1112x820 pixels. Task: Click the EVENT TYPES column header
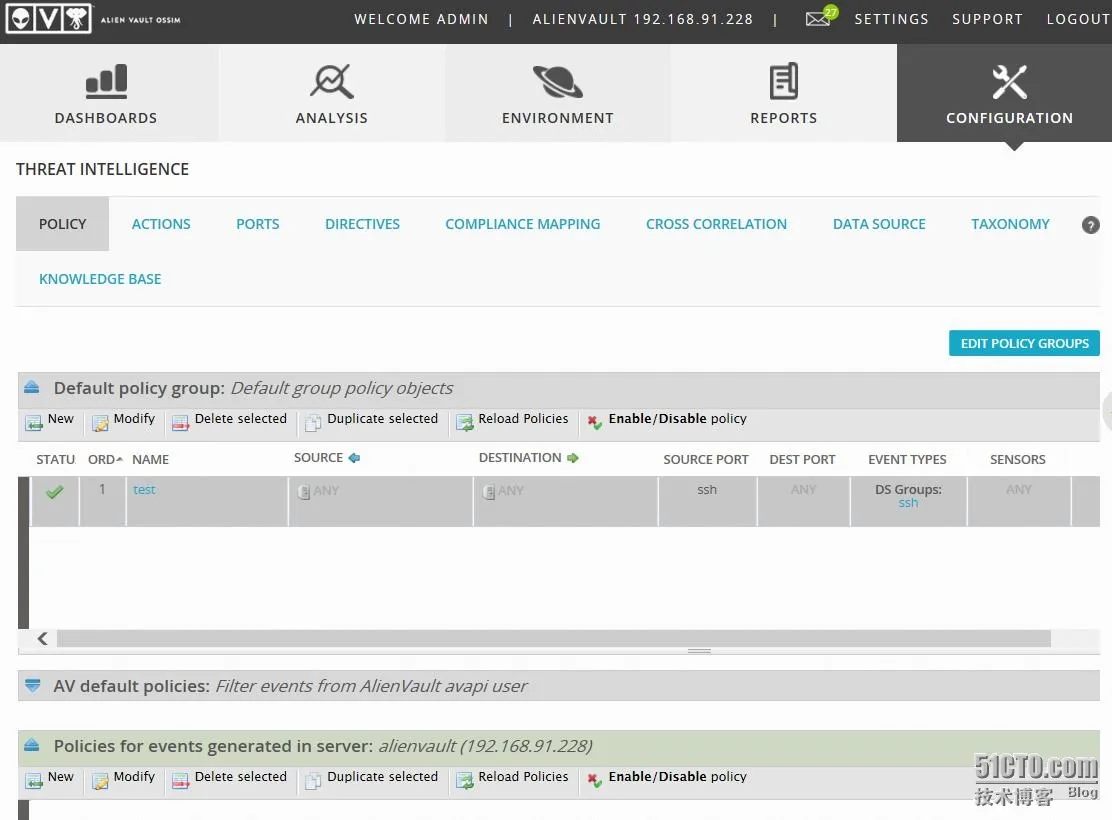click(x=907, y=460)
